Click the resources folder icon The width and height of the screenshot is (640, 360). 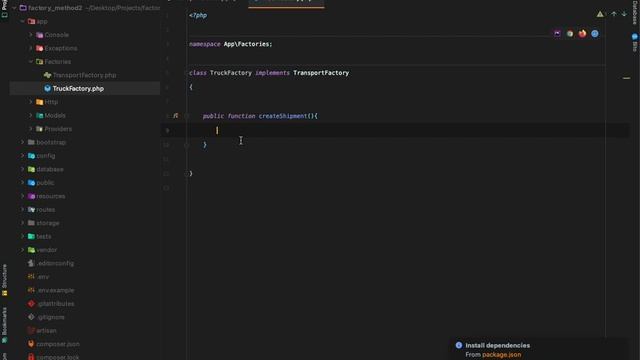pos(31,196)
